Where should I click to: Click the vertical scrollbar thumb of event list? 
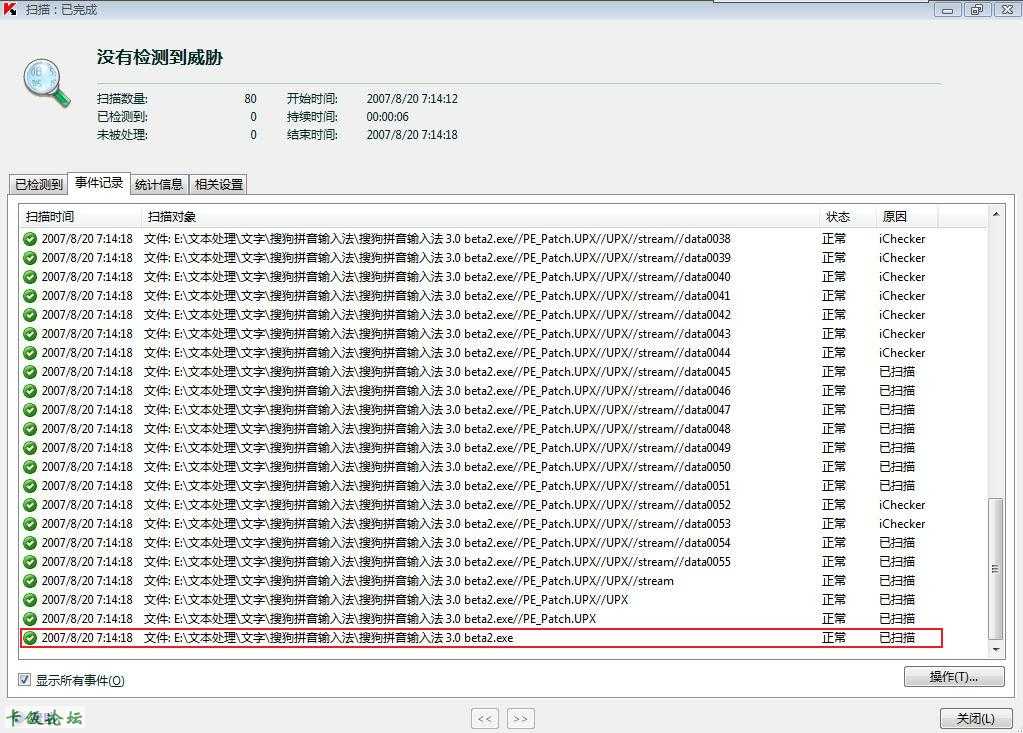coord(996,569)
